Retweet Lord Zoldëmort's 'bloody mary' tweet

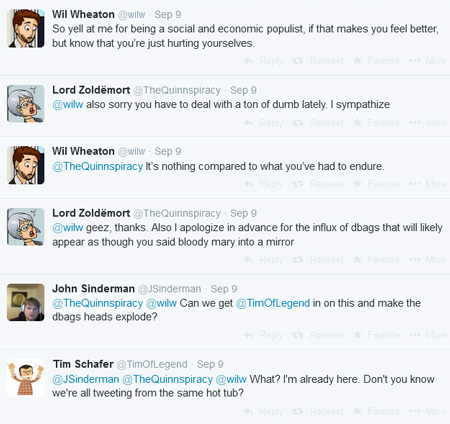318,259
